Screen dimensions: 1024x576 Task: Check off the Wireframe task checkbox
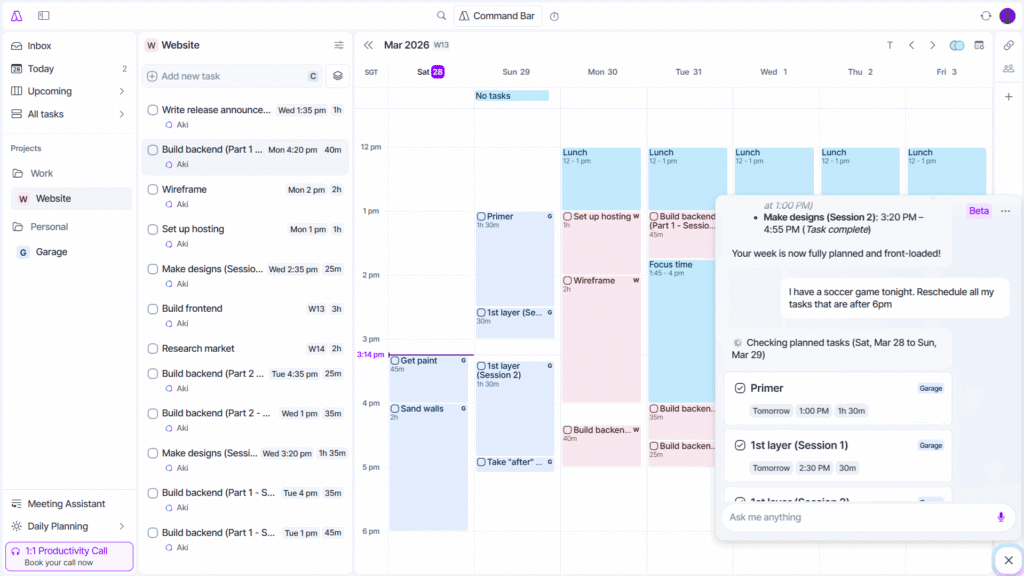click(152, 189)
